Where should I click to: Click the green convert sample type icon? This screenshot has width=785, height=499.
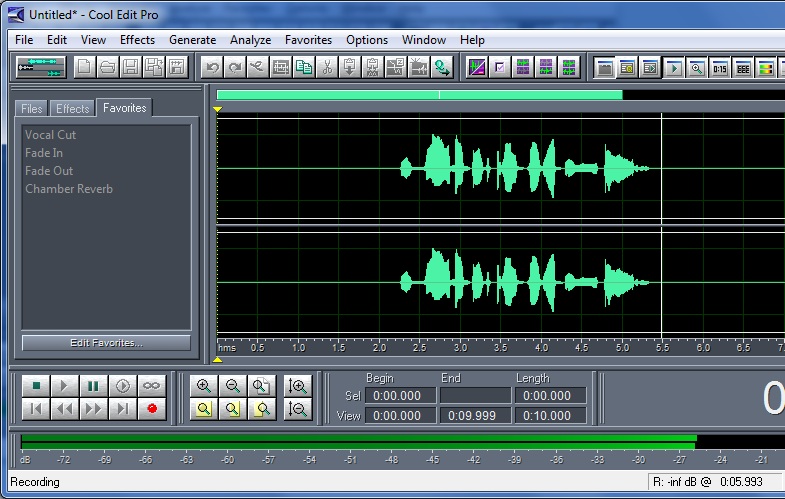click(442, 67)
